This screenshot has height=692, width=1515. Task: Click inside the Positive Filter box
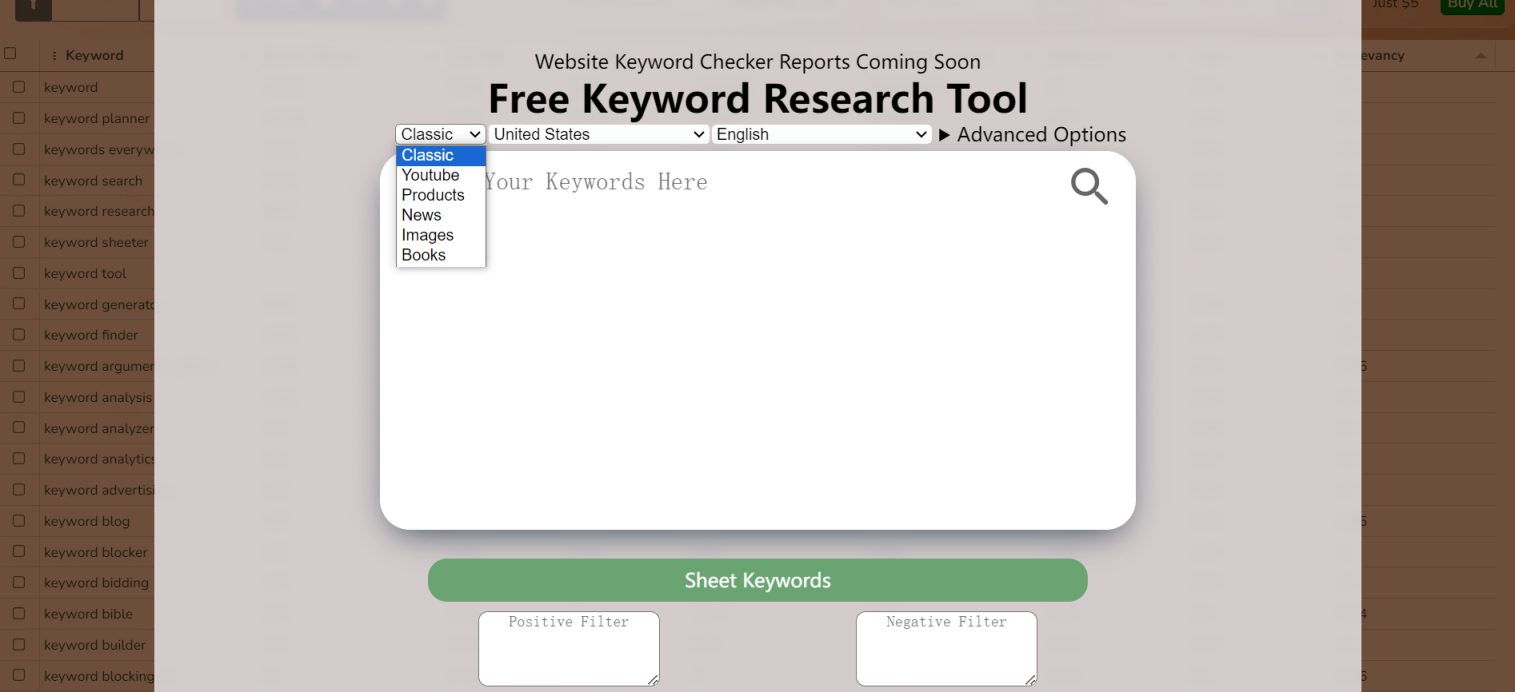coord(569,648)
